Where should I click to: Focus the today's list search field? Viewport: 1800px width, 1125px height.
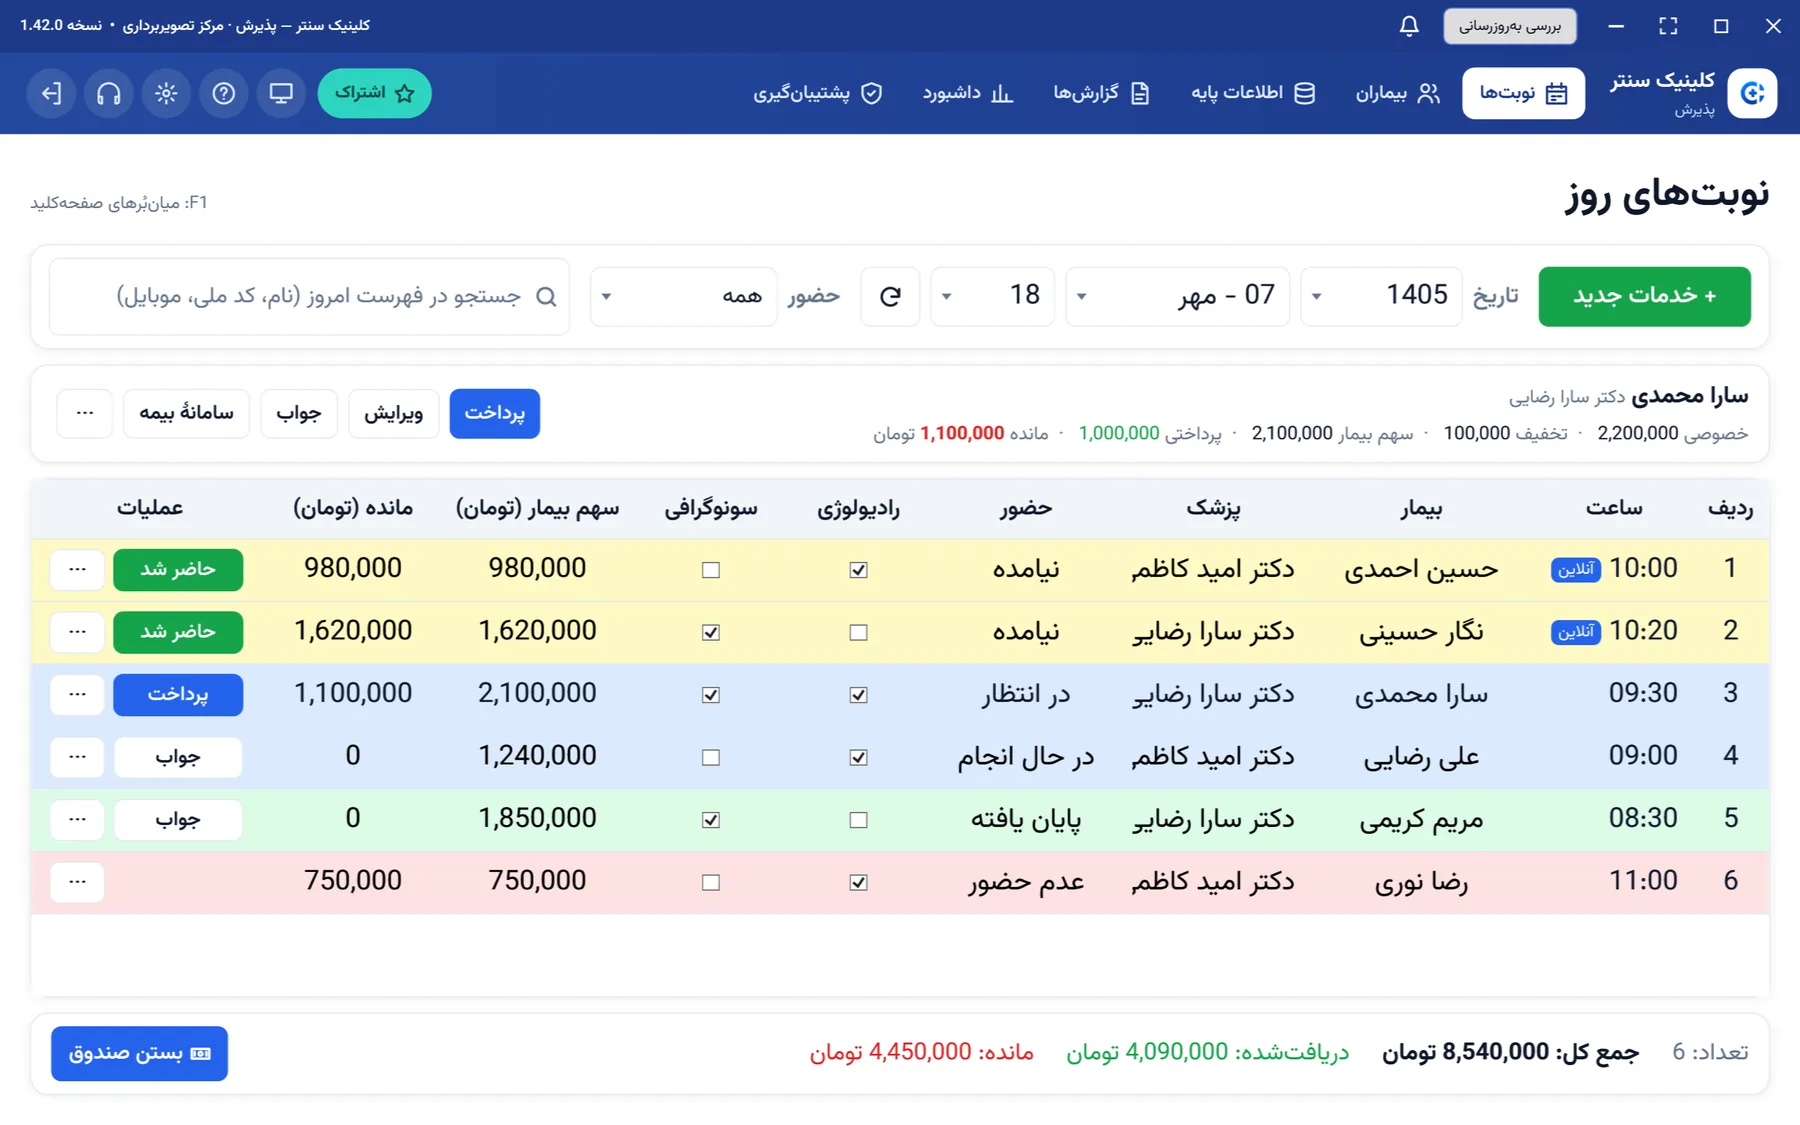point(309,296)
